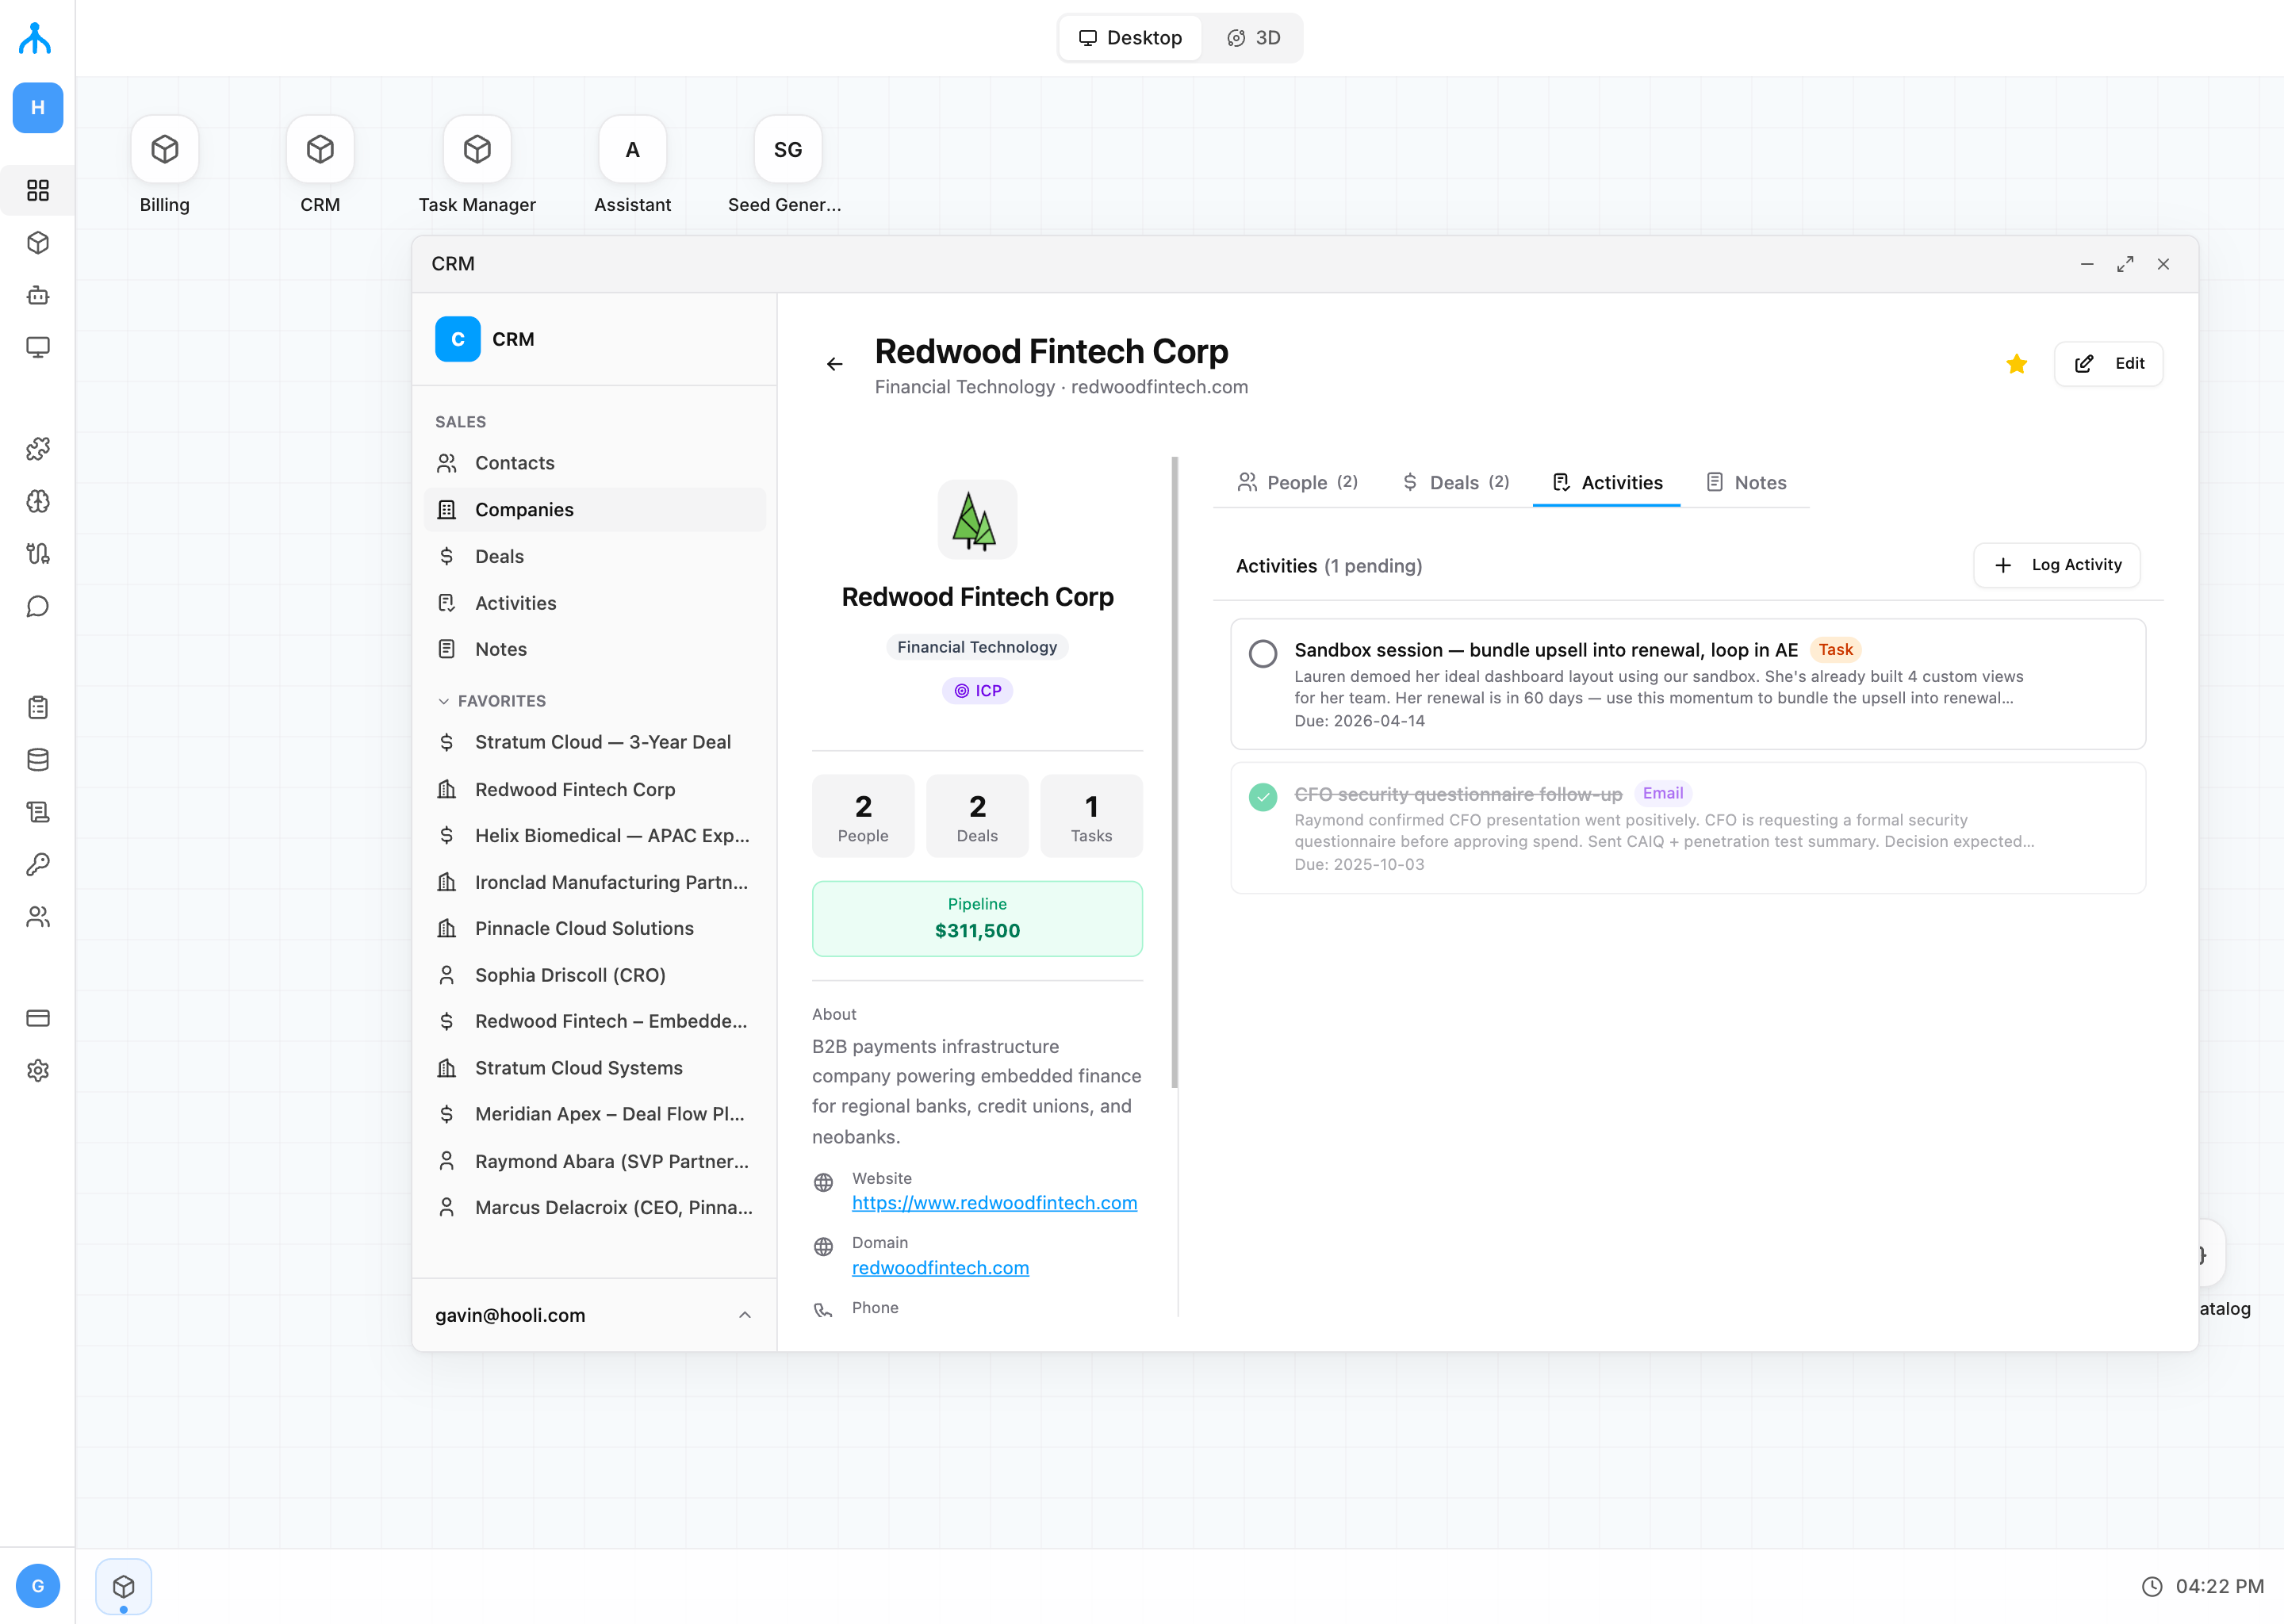Switch to the Notes tab
The height and width of the screenshot is (1624, 2284).
1747,482
